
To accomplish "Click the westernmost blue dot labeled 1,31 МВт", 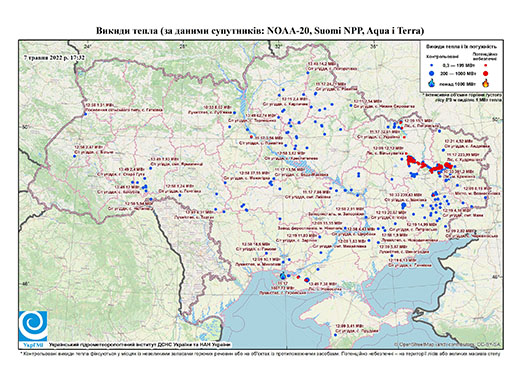I will (x=85, y=114).
